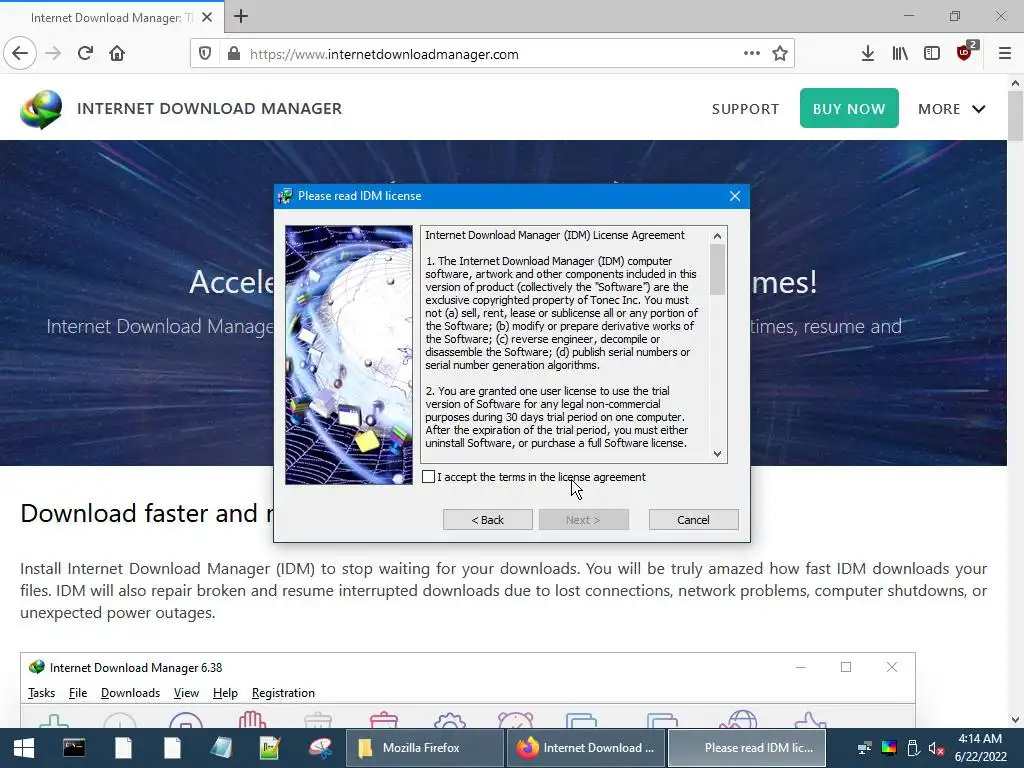Click the internetdownloadmanager.com address bar

coord(492,54)
